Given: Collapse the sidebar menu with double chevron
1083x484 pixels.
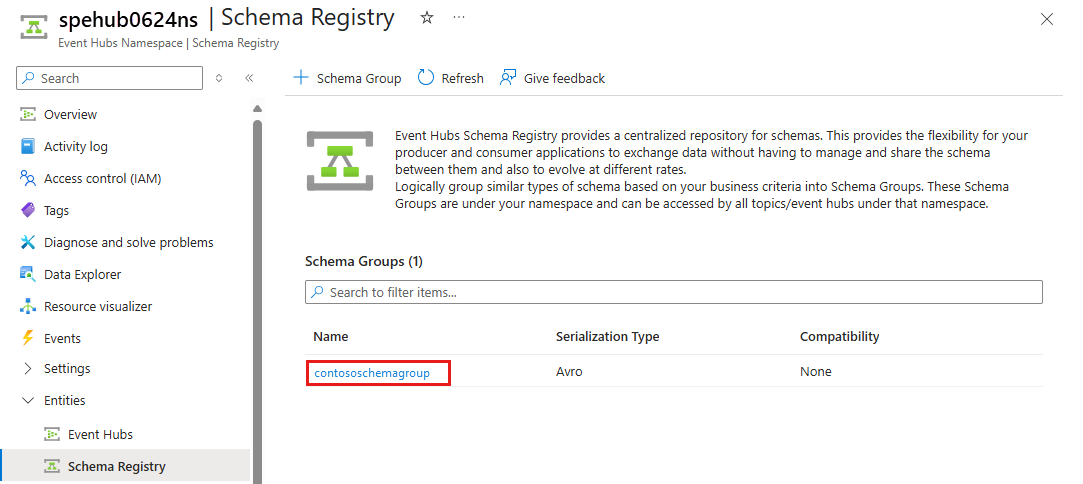Looking at the screenshot, I should tap(249, 78).
